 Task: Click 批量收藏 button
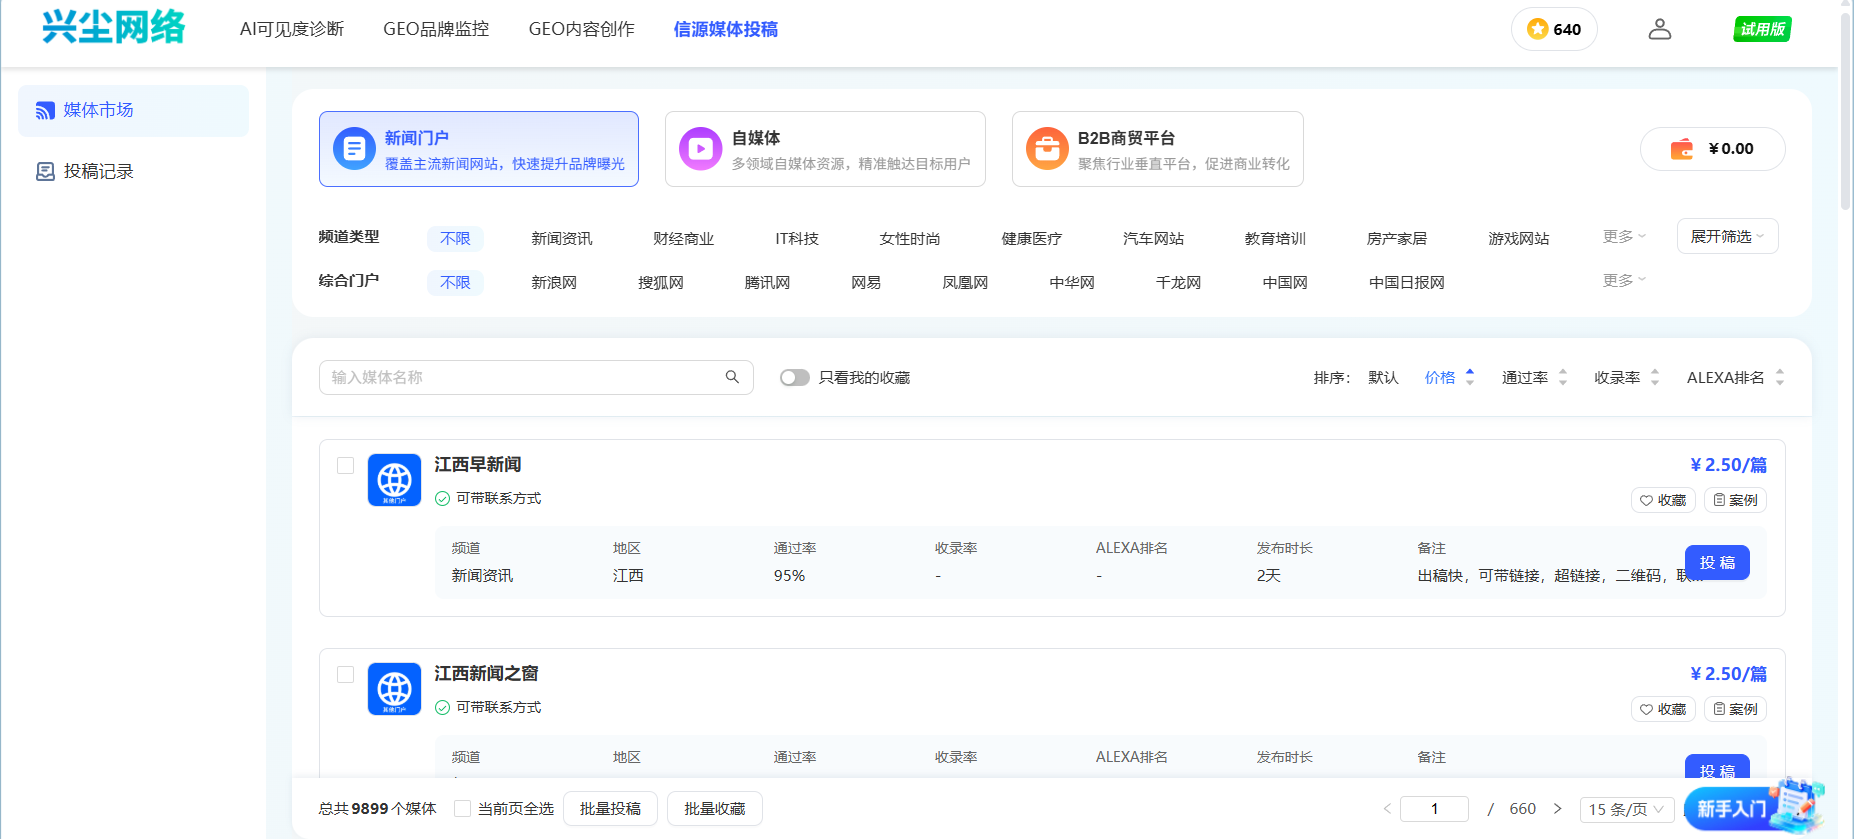point(715,808)
